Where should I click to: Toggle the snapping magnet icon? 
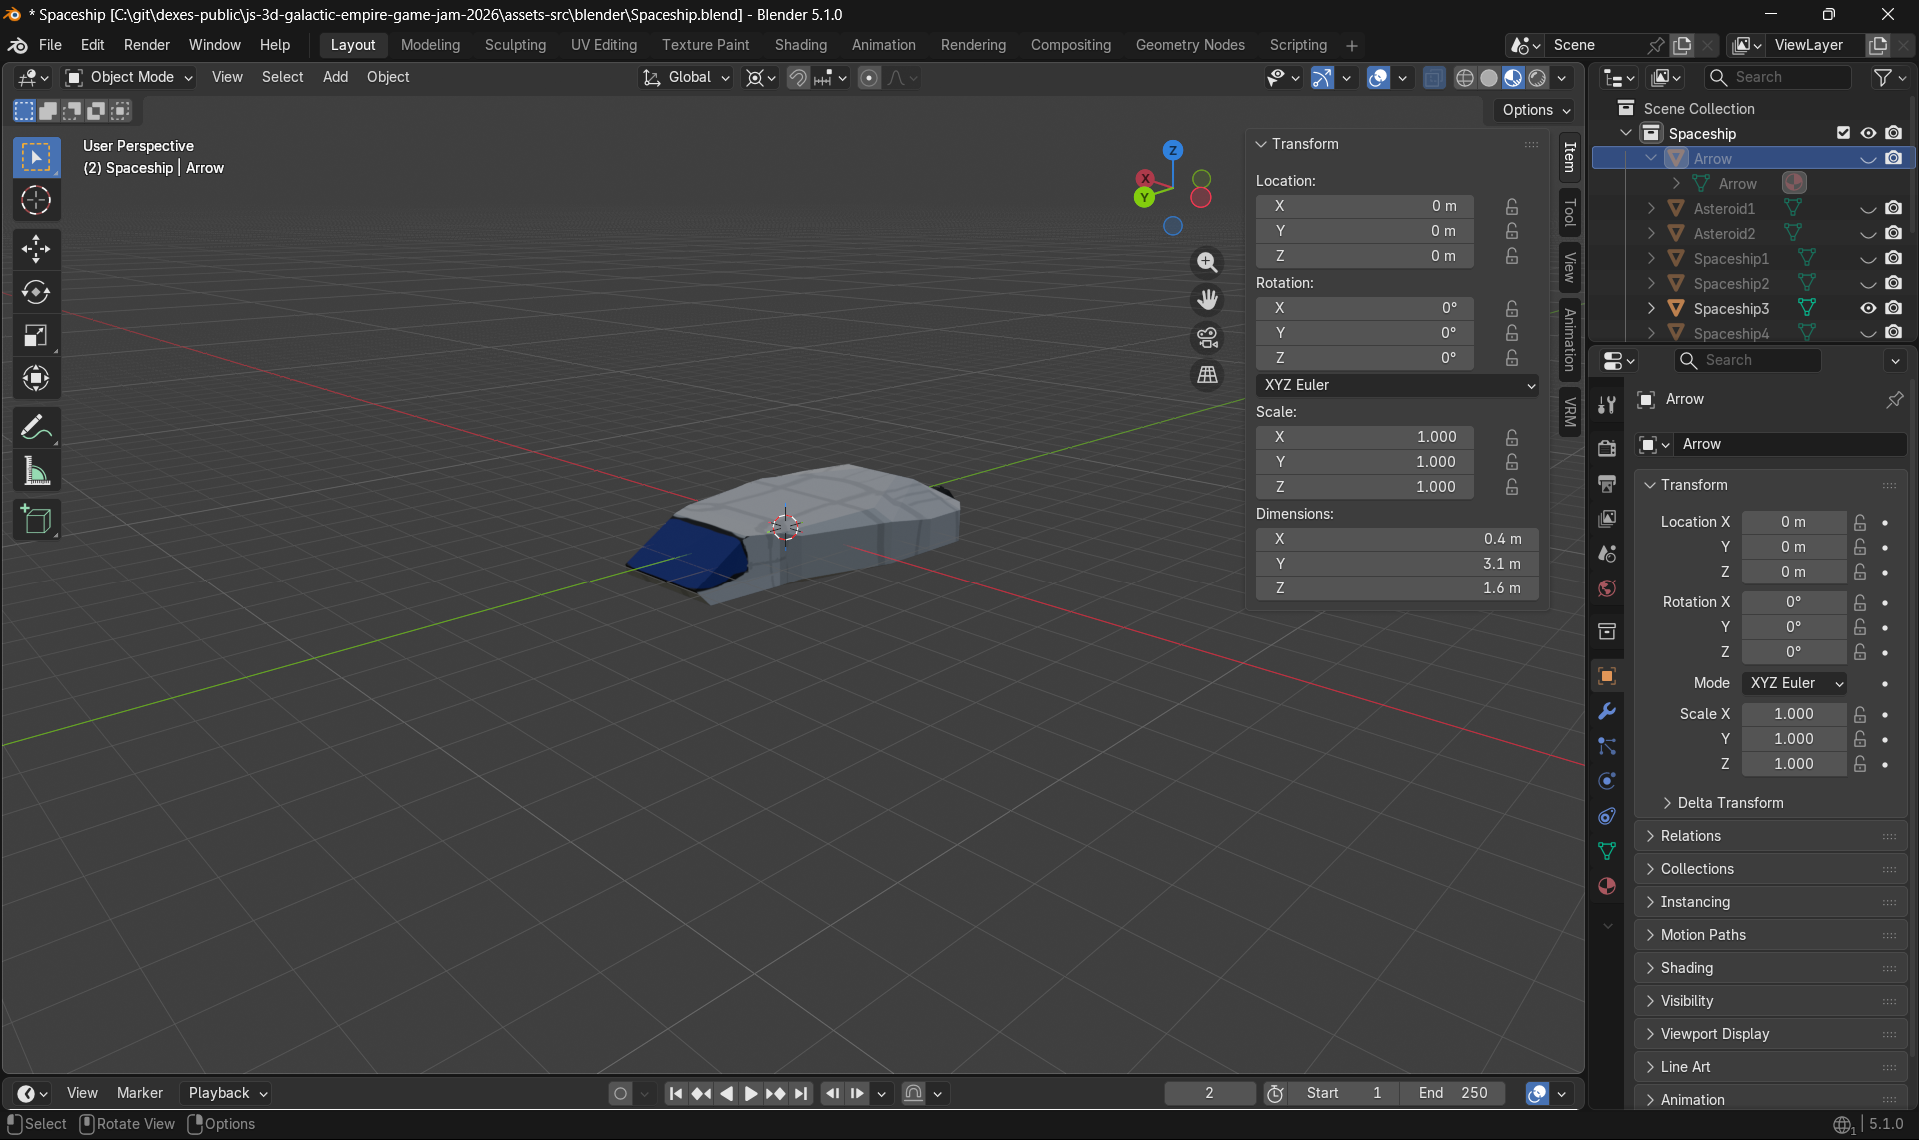(798, 77)
